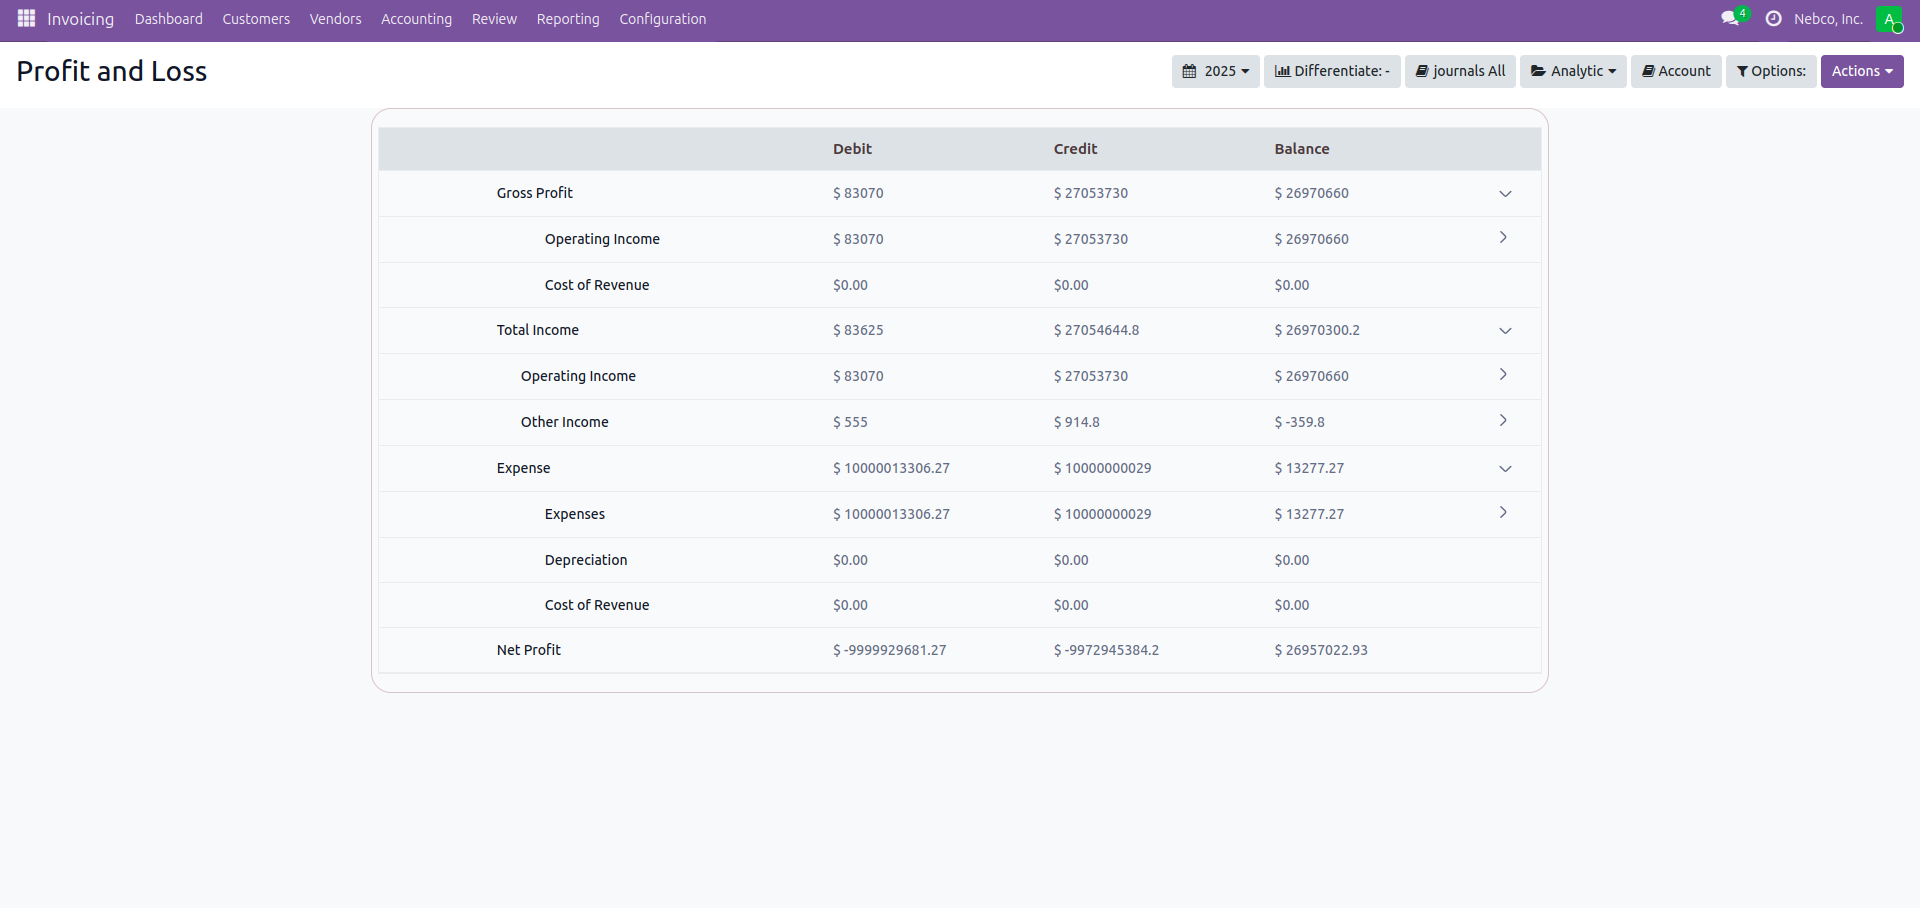This screenshot has height=908, width=1920.
Task: Open the Options filter
Action: [x=1771, y=71]
